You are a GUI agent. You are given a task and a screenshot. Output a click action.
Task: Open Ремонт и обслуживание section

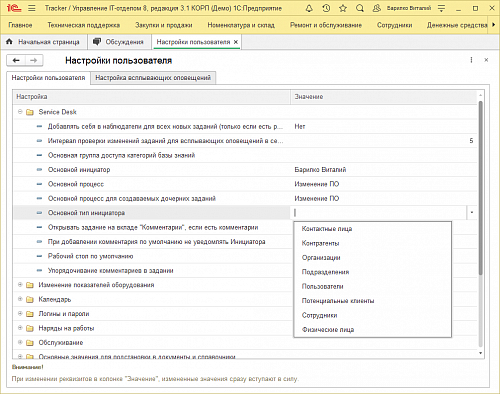click(x=326, y=25)
